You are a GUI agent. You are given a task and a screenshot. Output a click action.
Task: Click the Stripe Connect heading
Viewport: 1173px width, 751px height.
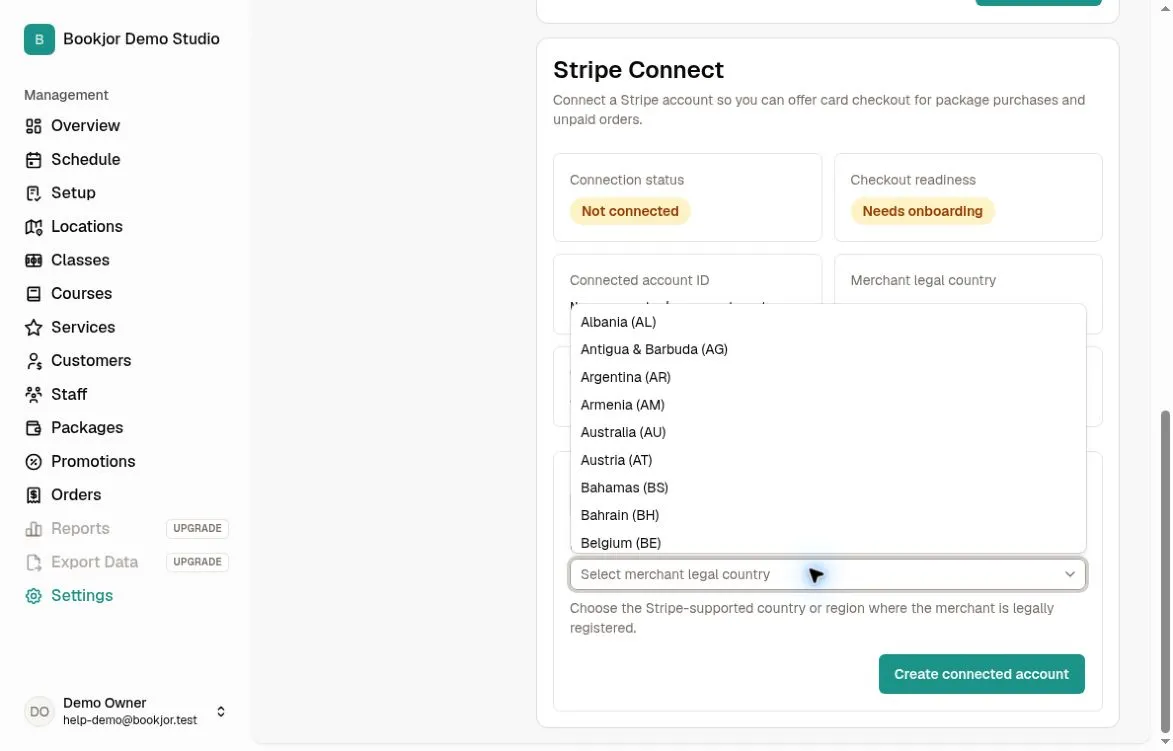638,70
